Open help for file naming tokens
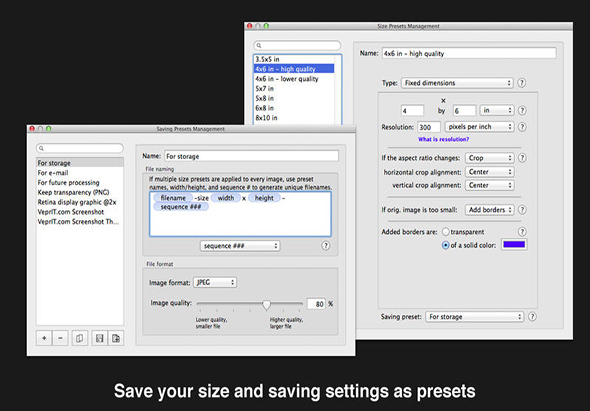Image resolution: width=590 pixels, height=411 pixels. tap(326, 246)
